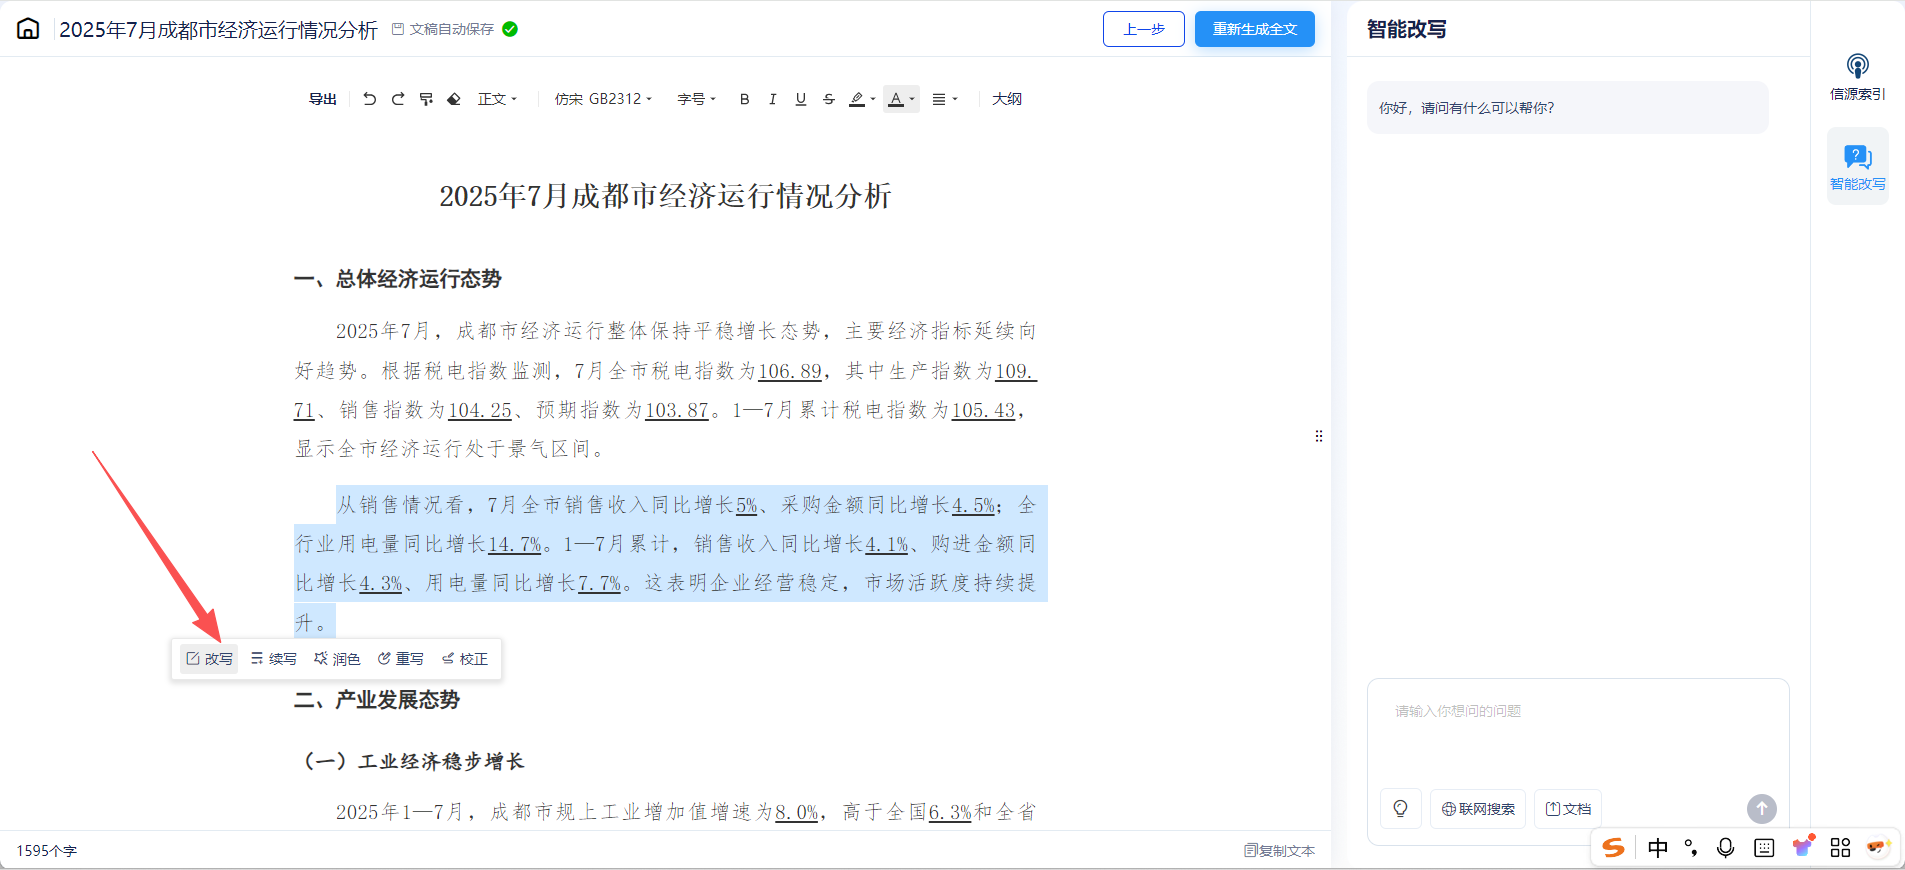
Task: Click 复制文本 to copy text
Action: pyautogui.click(x=1280, y=851)
